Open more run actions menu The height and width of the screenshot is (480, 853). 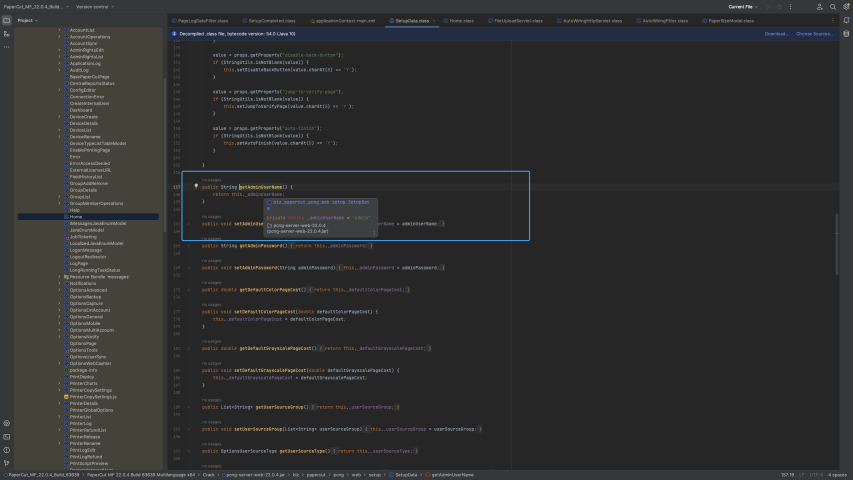[790, 7]
